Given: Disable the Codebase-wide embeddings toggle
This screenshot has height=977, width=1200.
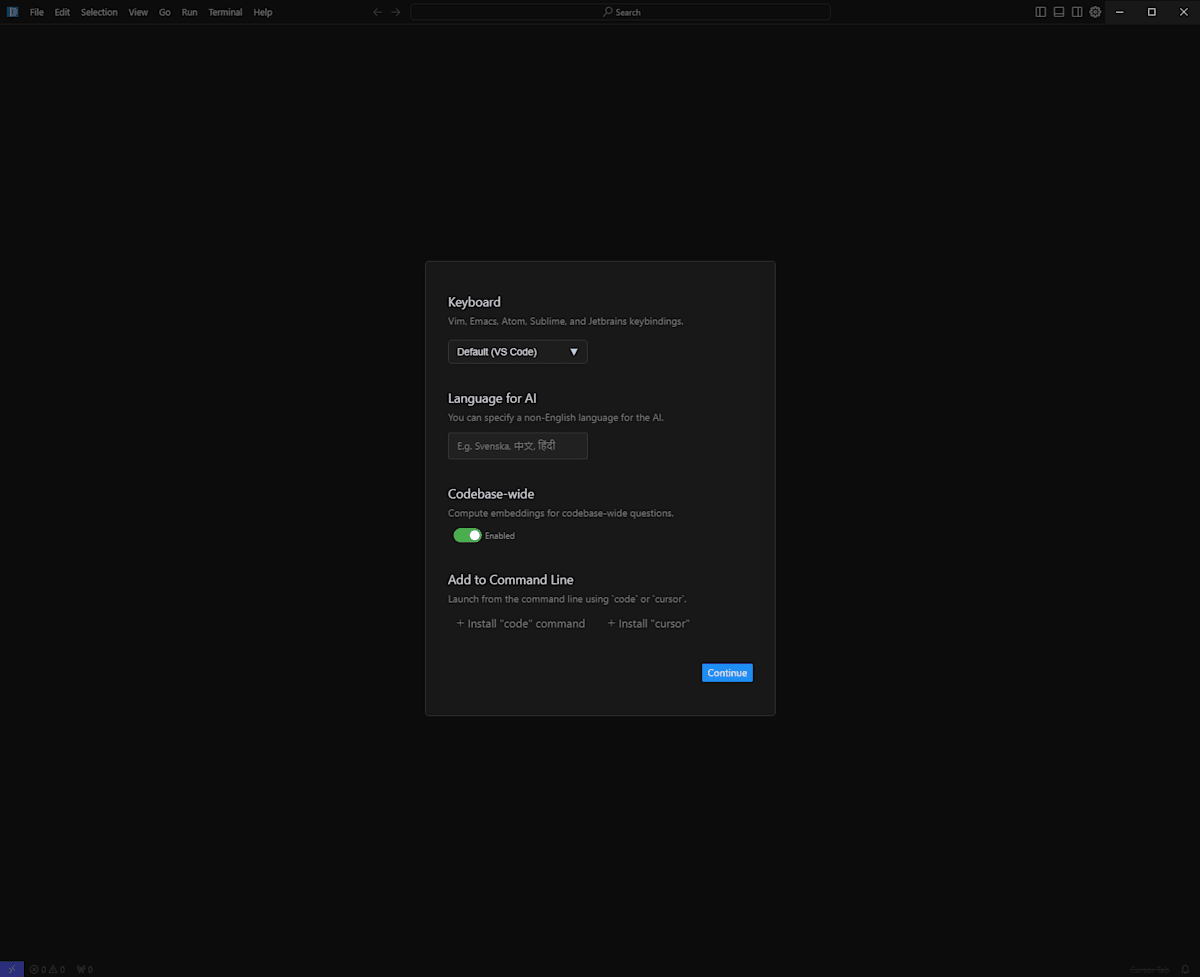Looking at the screenshot, I should pyautogui.click(x=467, y=535).
